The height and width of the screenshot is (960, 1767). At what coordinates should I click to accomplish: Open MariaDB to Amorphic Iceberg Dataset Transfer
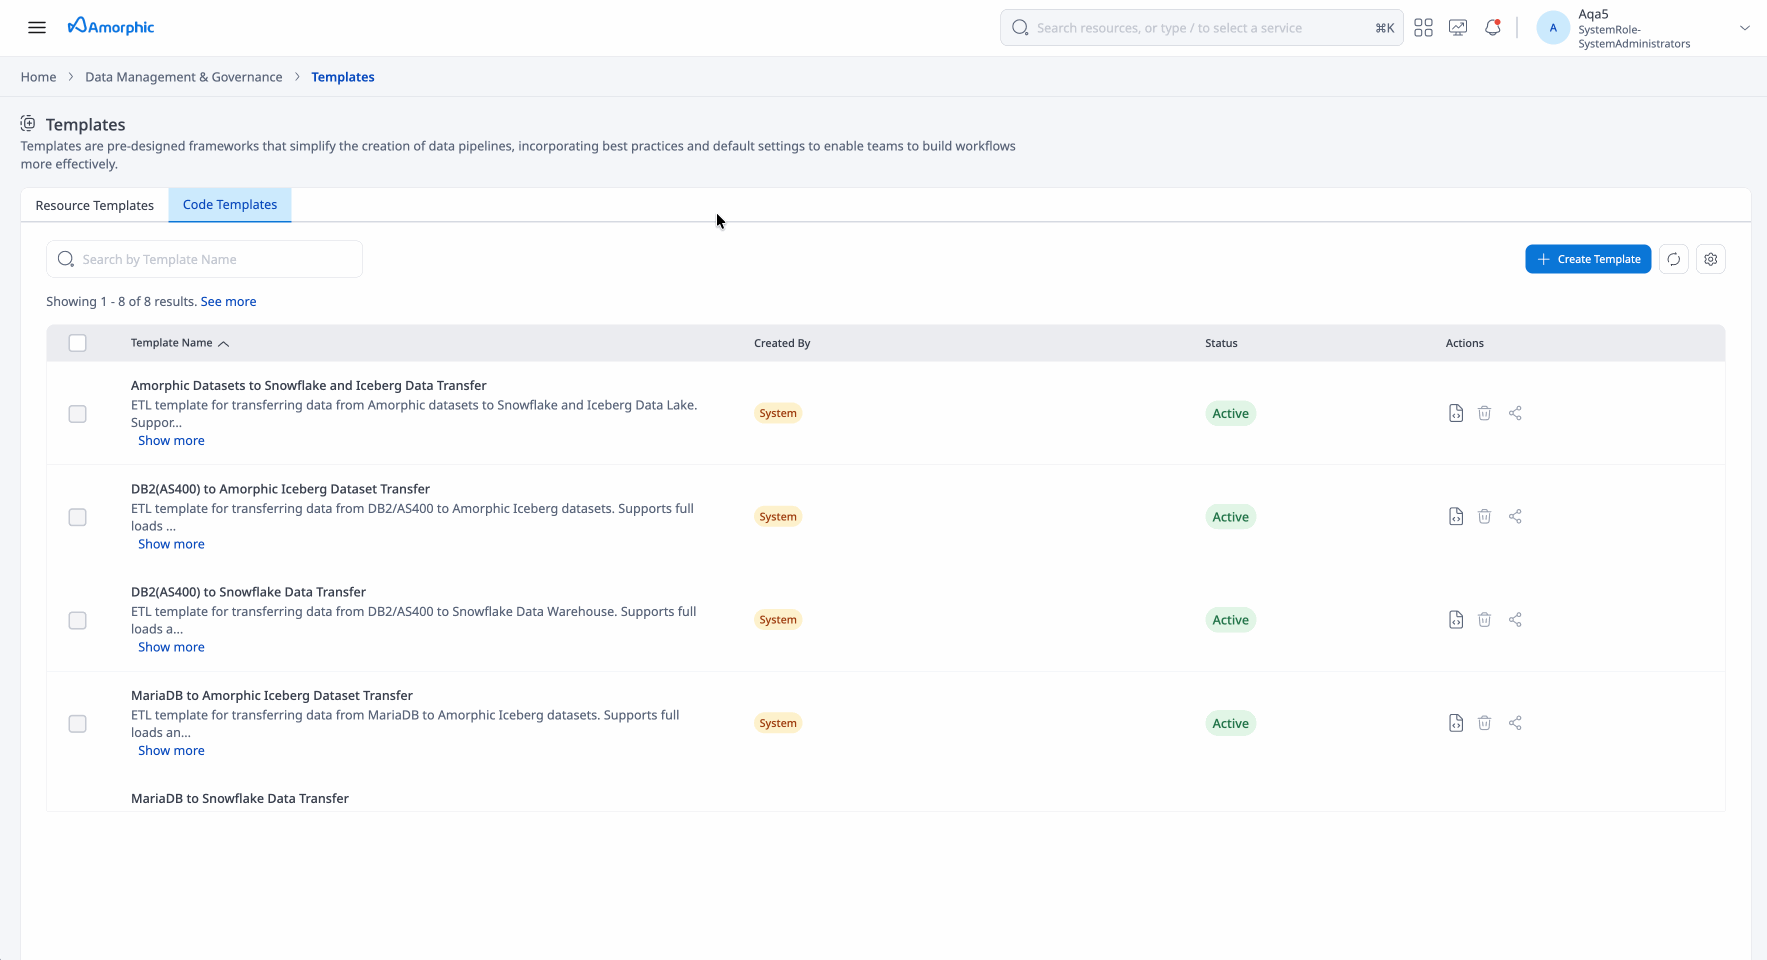[272, 695]
